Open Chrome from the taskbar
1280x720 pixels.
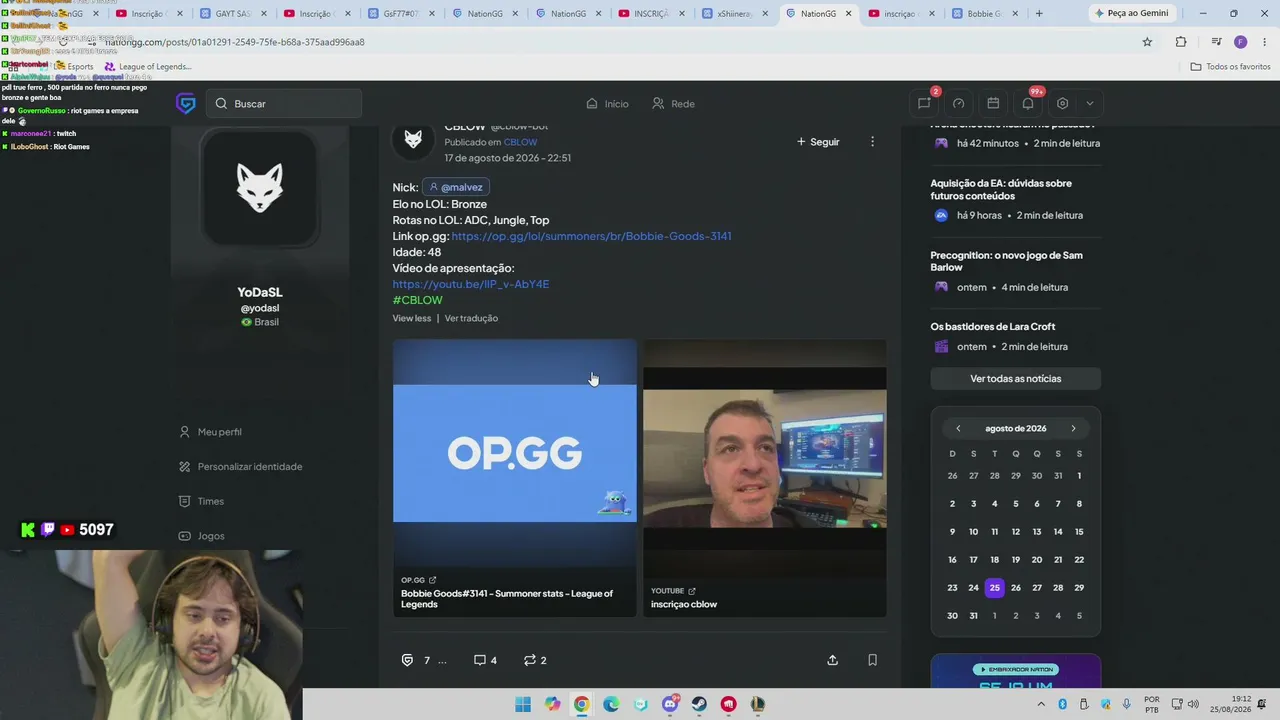(x=581, y=704)
